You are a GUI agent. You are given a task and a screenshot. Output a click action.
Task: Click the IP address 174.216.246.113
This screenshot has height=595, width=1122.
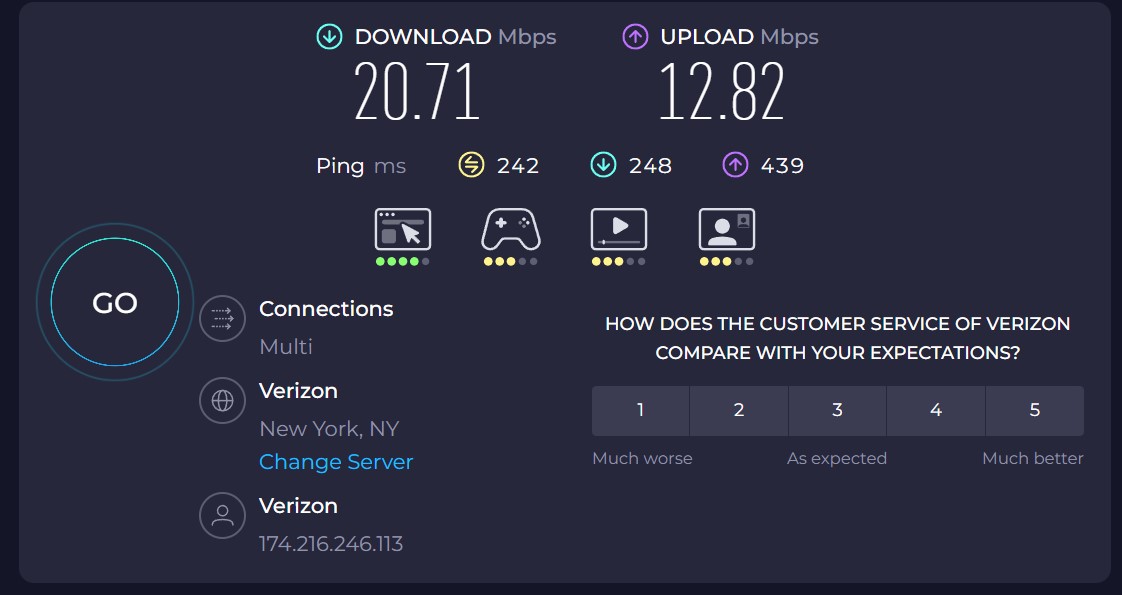(331, 543)
